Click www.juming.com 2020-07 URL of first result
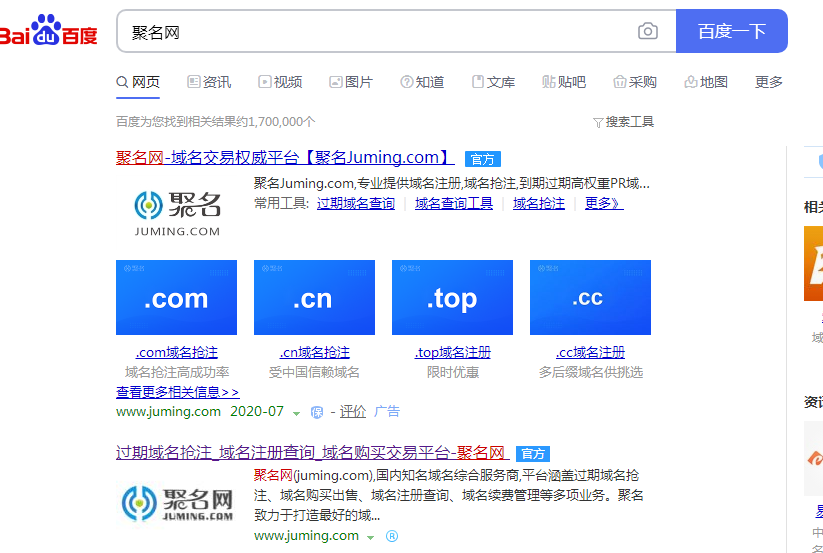This screenshot has width=823, height=553. tap(200, 411)
